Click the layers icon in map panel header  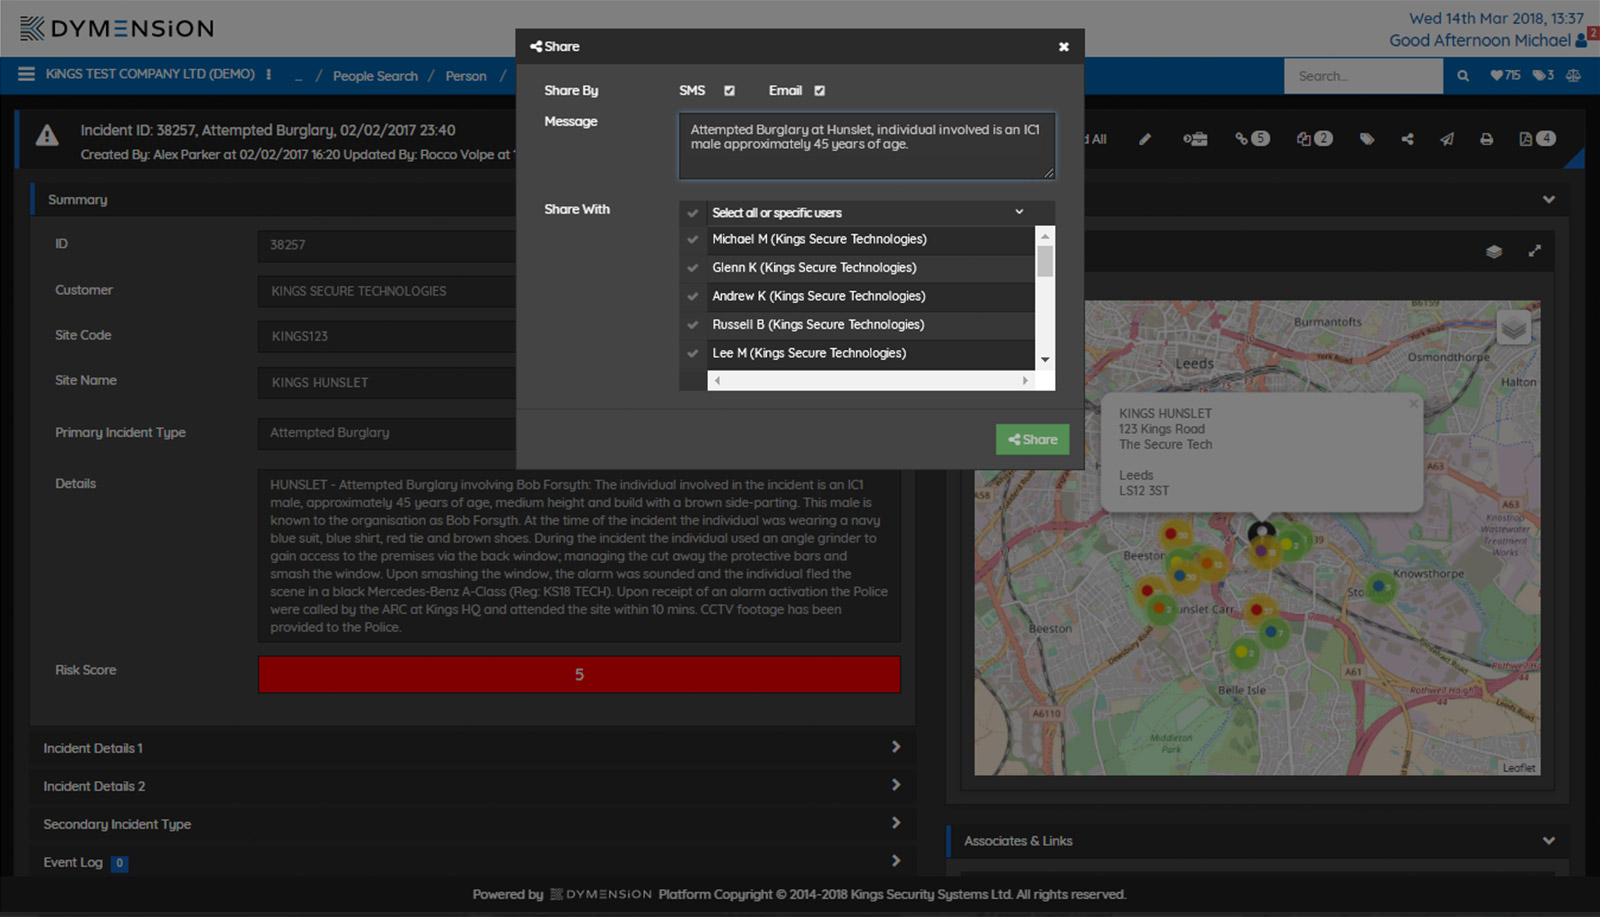(x=1494, y=251)
